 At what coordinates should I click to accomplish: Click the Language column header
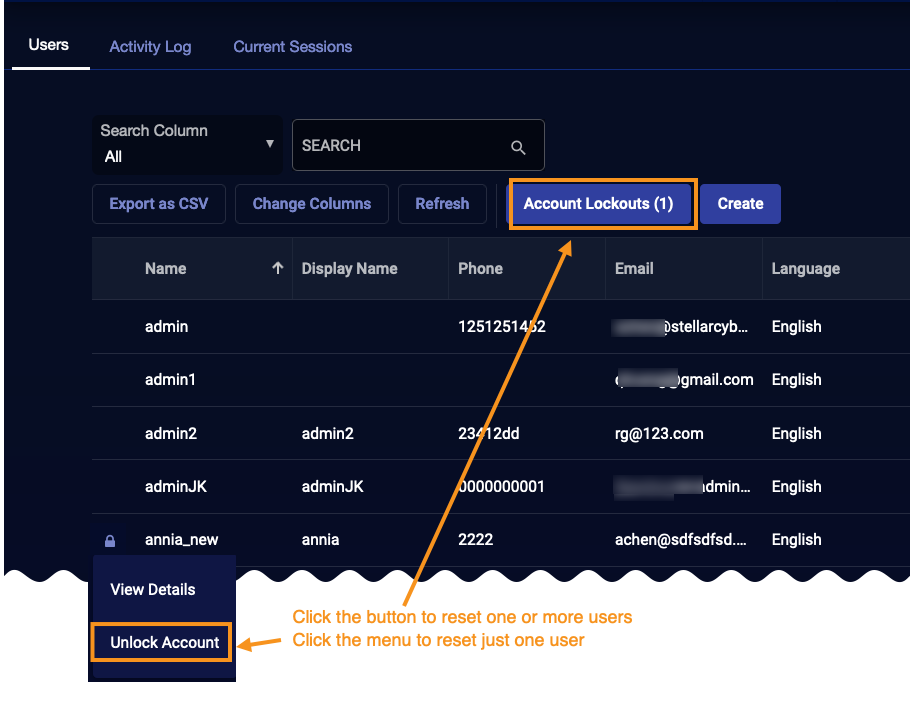tap(805, 268)
